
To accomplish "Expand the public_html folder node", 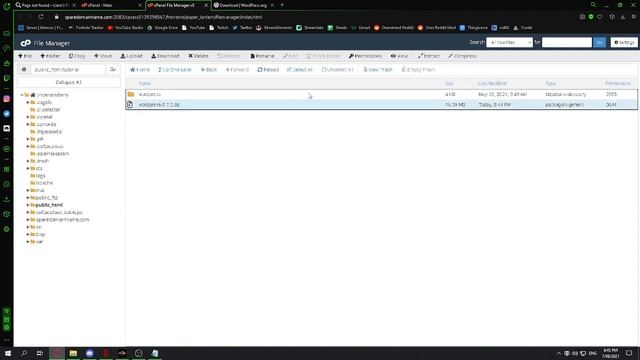I will (x=28, y=205).
